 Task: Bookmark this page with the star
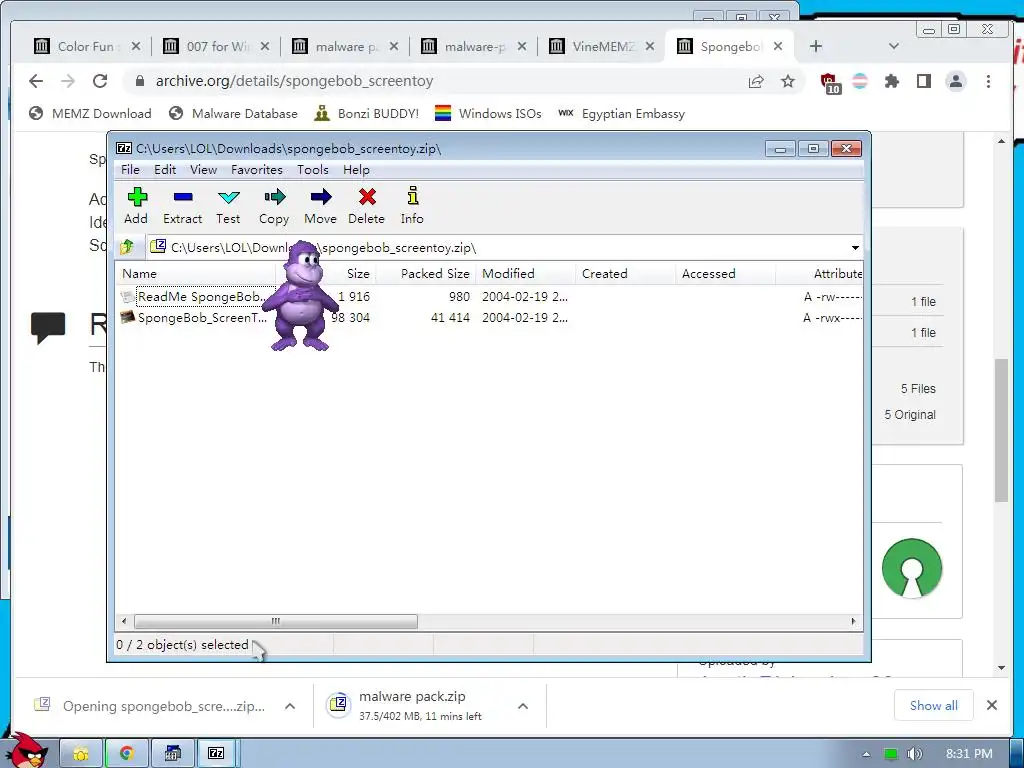point(788,81)
